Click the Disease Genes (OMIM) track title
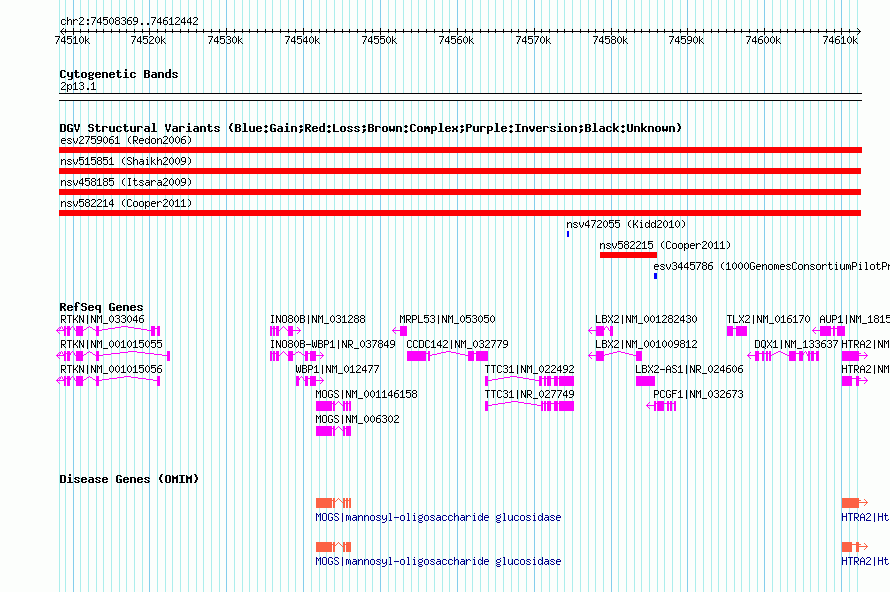 point(129,479)
